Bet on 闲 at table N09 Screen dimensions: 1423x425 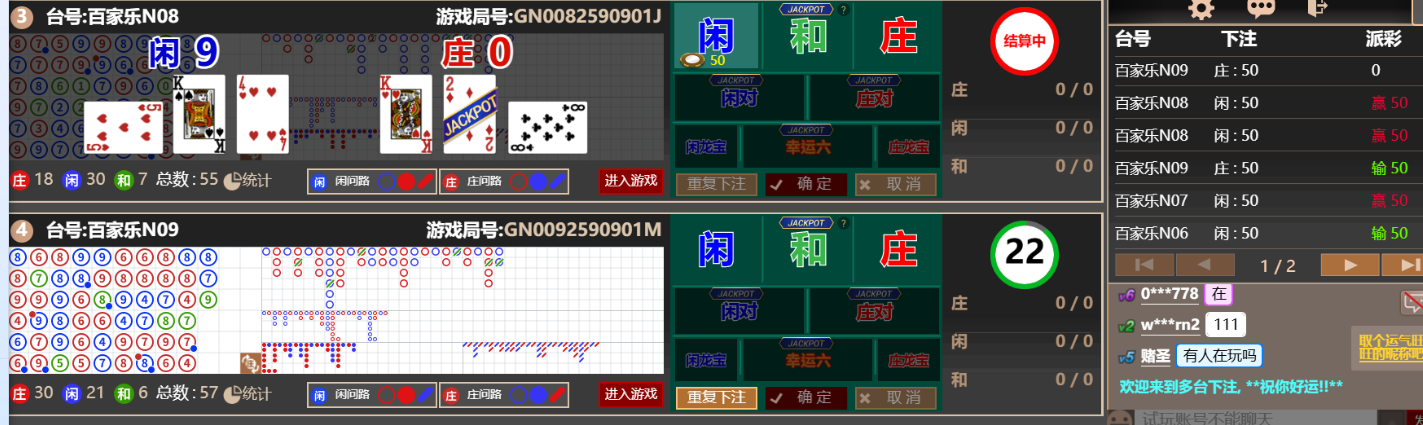[716, 249]
